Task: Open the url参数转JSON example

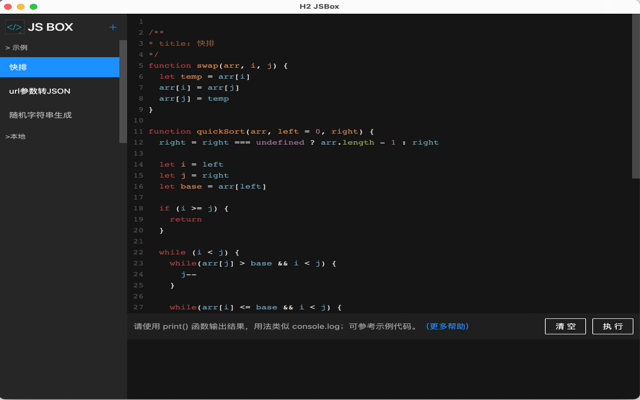Action: 60,91
